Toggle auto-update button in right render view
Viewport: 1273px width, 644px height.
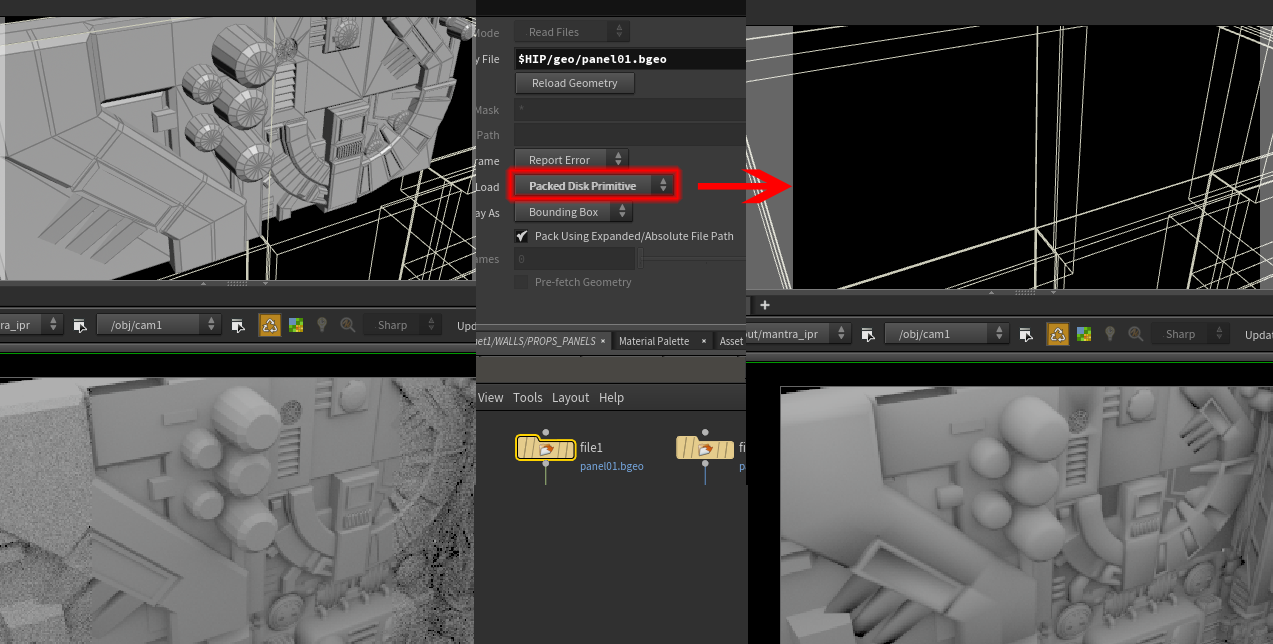1057,334
